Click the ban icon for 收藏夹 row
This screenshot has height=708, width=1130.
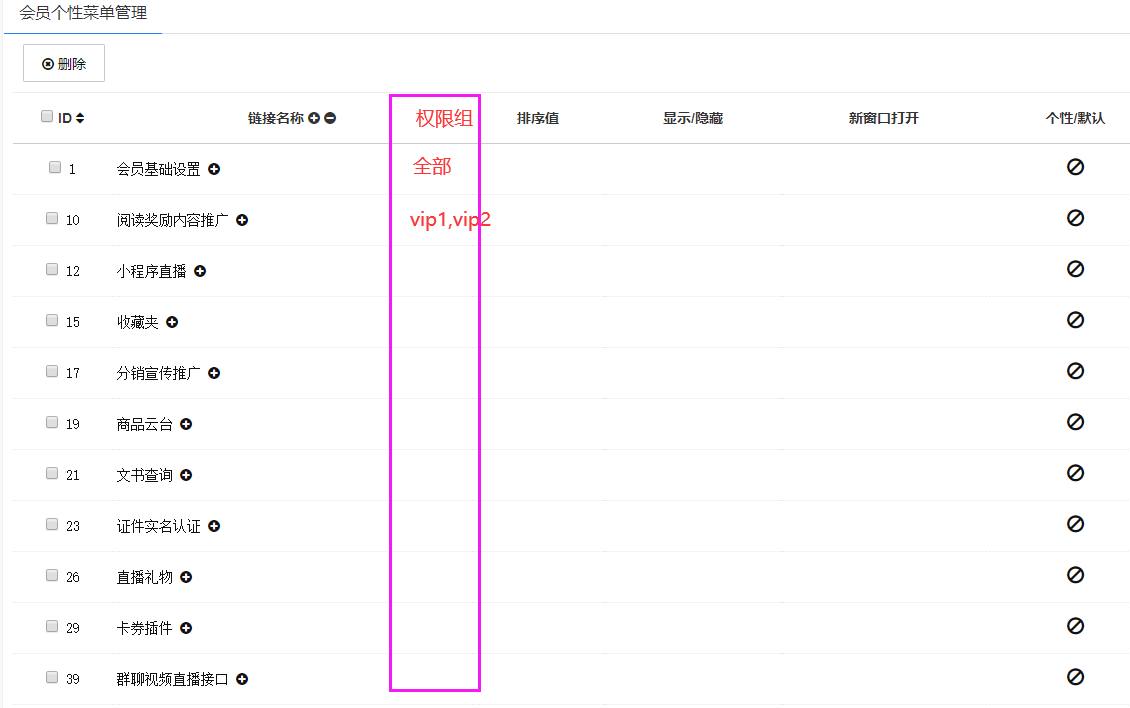pos(1075,320)
